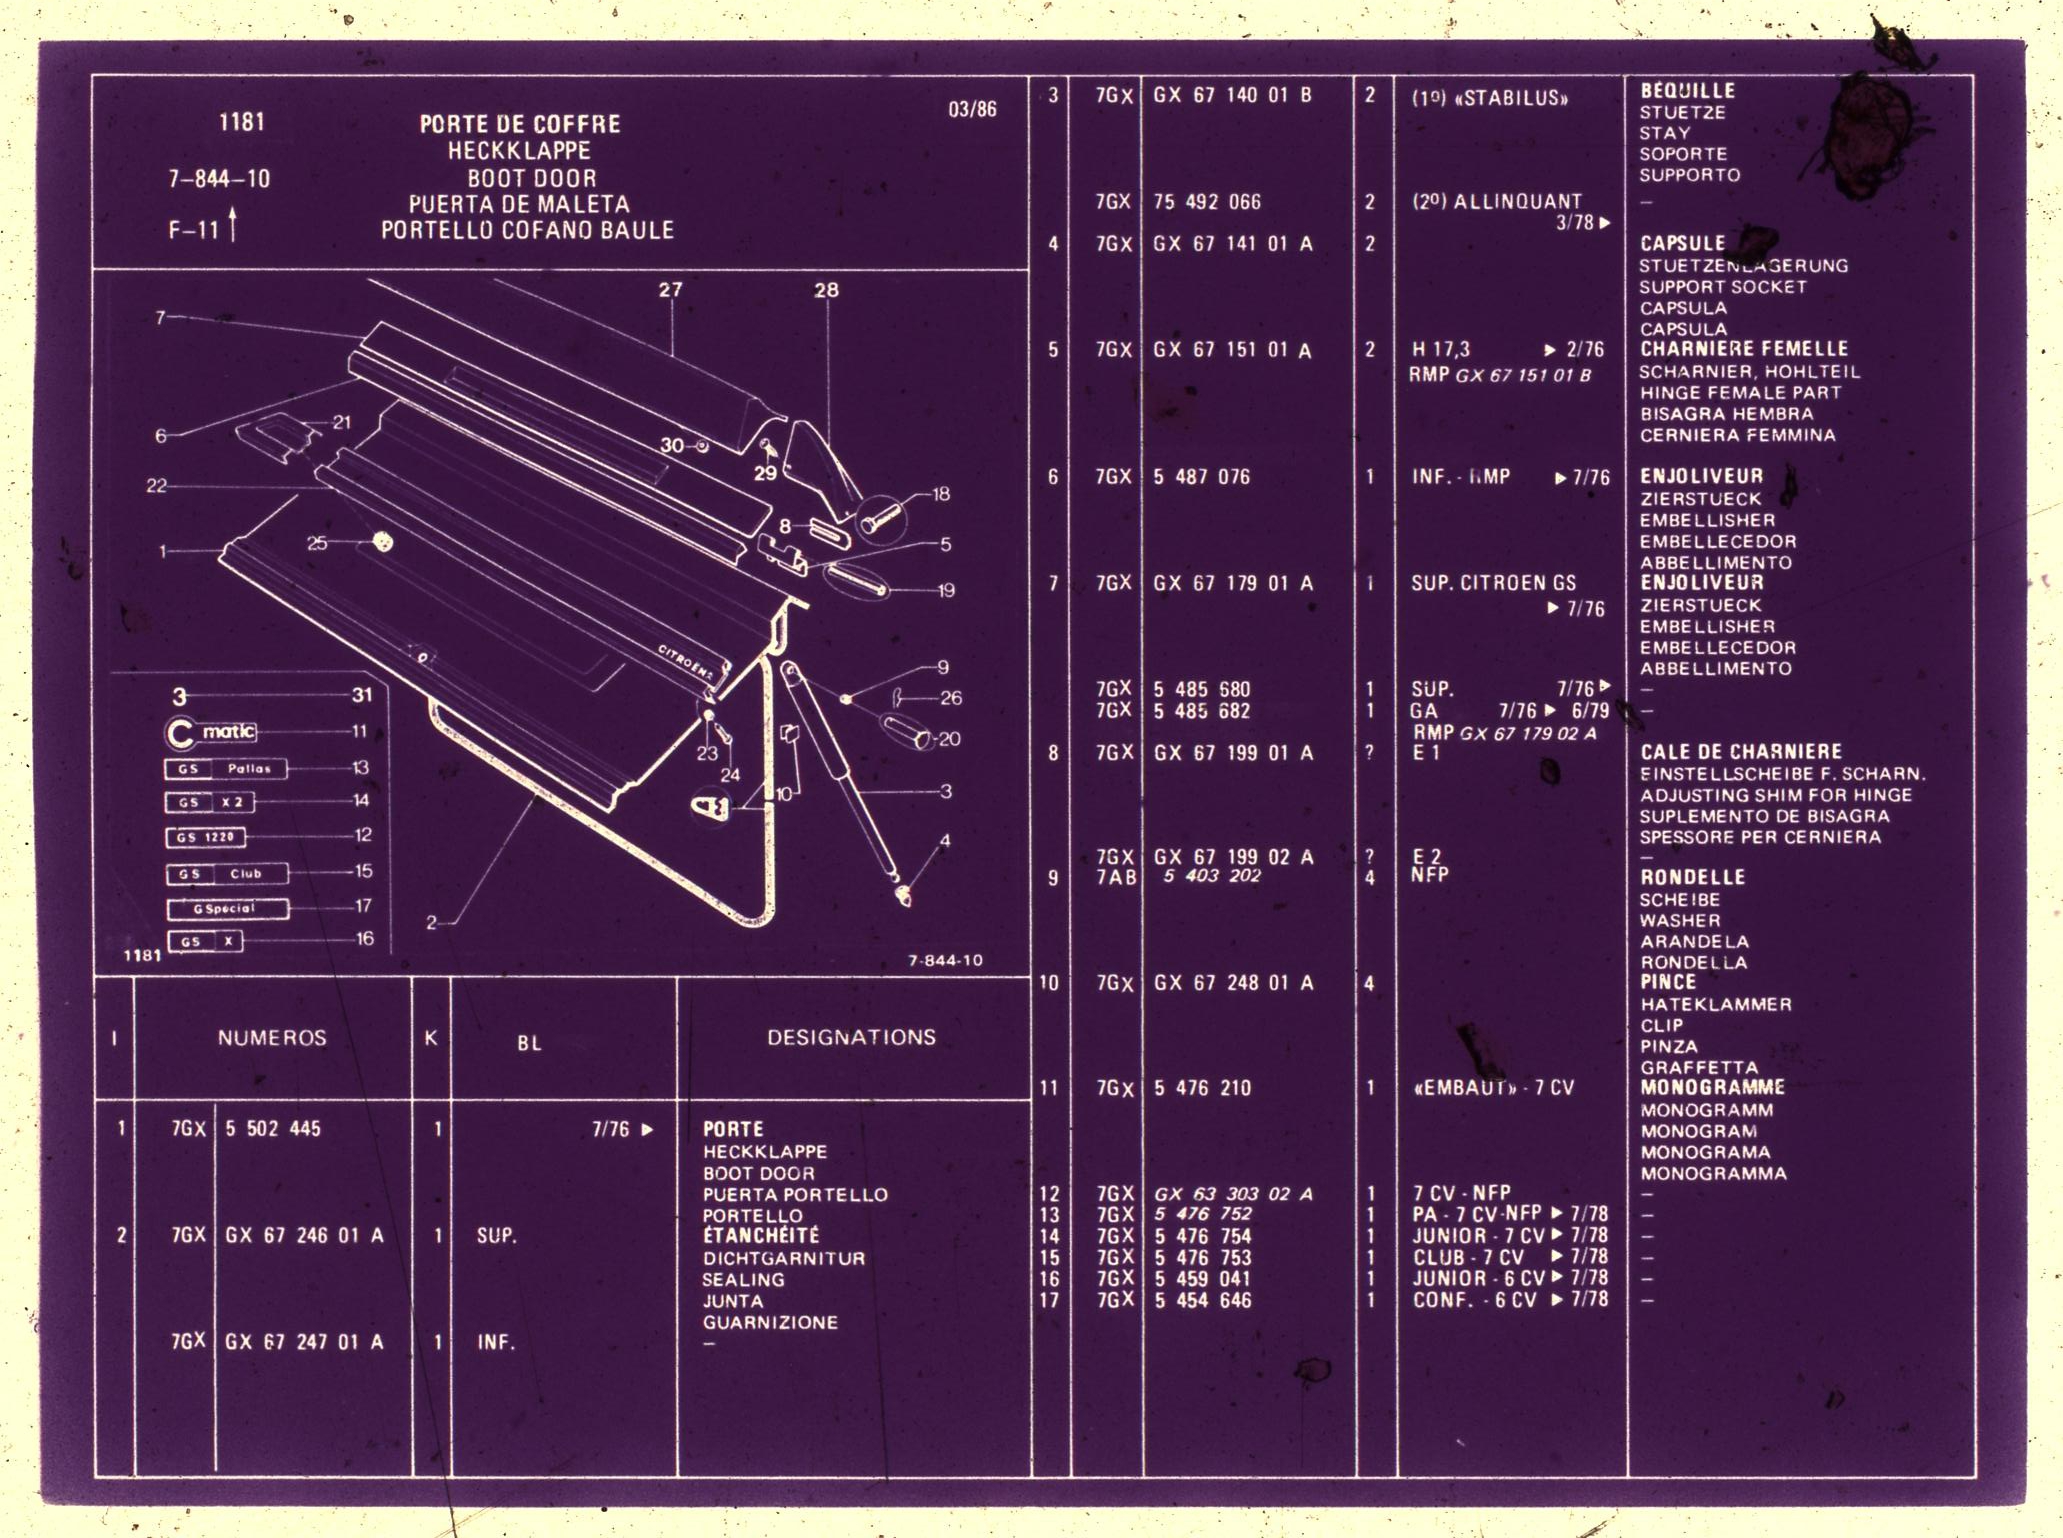Click the date 03/86 in the header
2063x1538 pixels.
[972, 109]
